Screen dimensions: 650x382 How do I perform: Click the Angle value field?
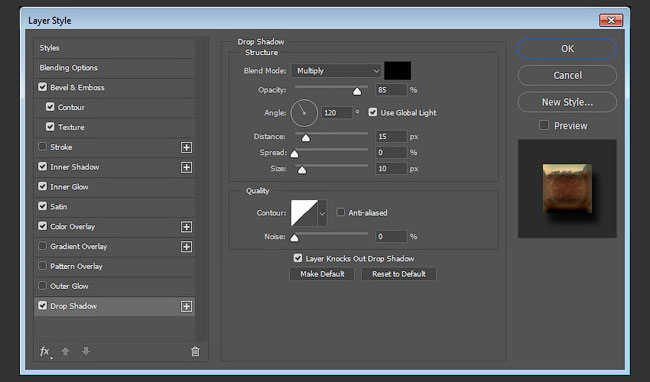coord(337,113)
